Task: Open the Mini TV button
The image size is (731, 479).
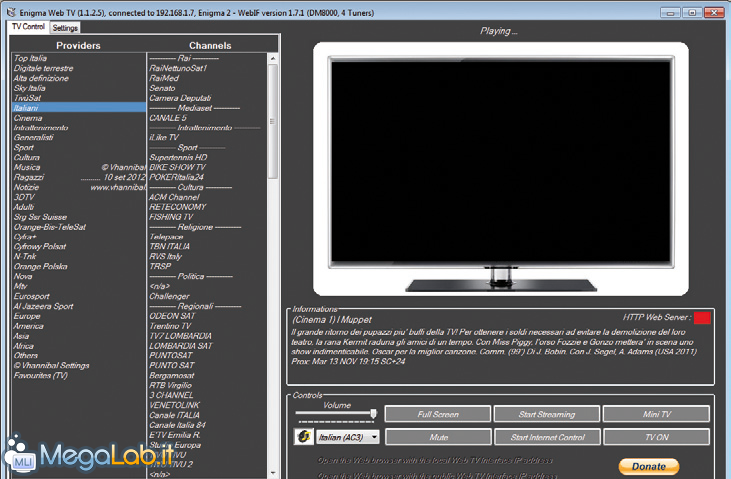Action: point(656,414)
